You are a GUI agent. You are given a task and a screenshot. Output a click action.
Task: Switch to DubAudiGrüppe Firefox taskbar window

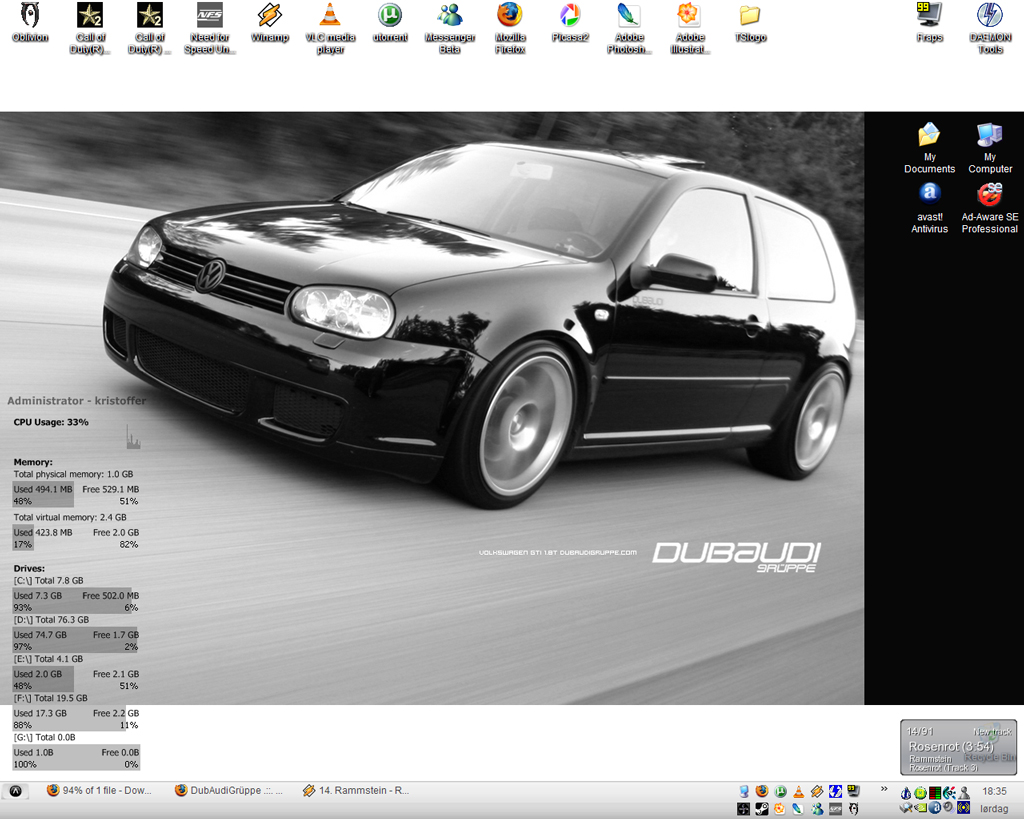tap(229, 790)
